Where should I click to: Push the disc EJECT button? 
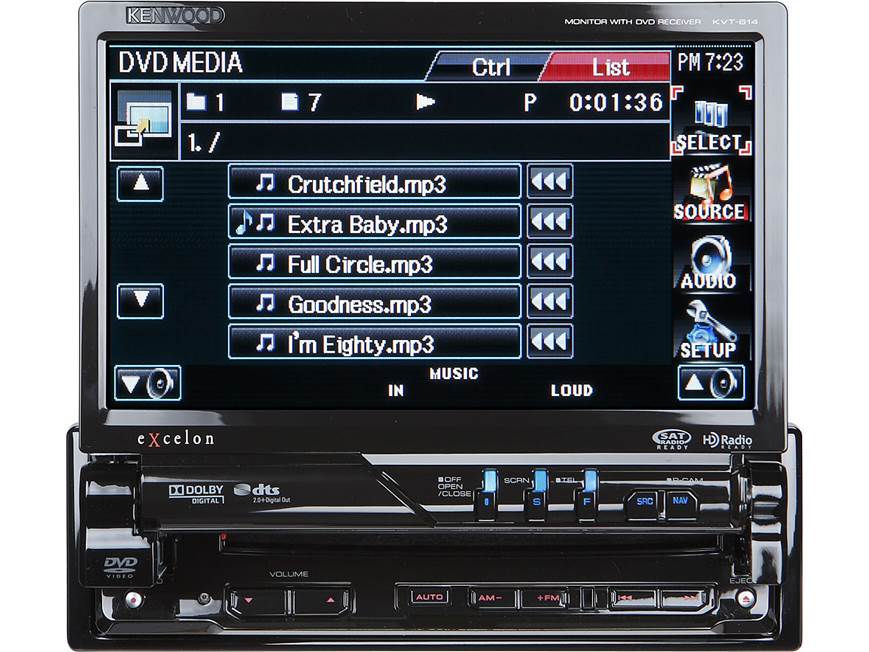click(746, 599)
